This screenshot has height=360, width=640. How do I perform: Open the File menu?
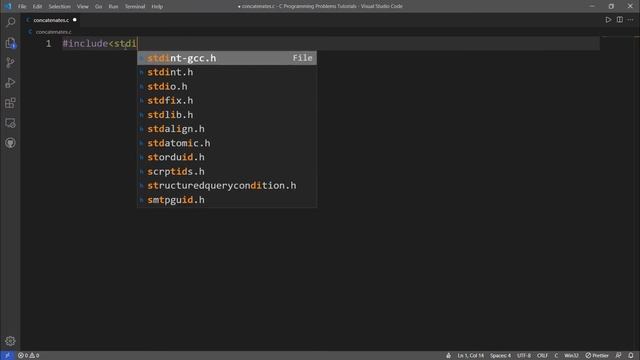click(22, 7)
